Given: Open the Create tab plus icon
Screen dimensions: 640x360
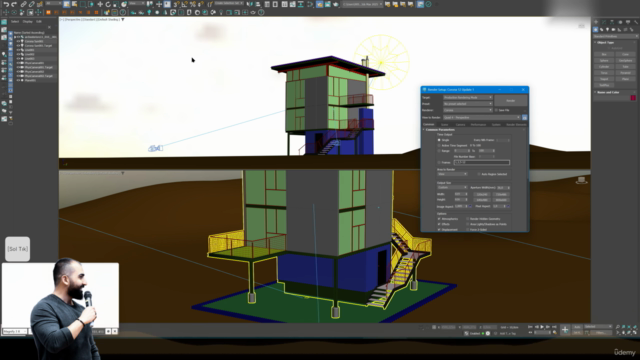Looking at the screenshot, I should click(596, 22).
